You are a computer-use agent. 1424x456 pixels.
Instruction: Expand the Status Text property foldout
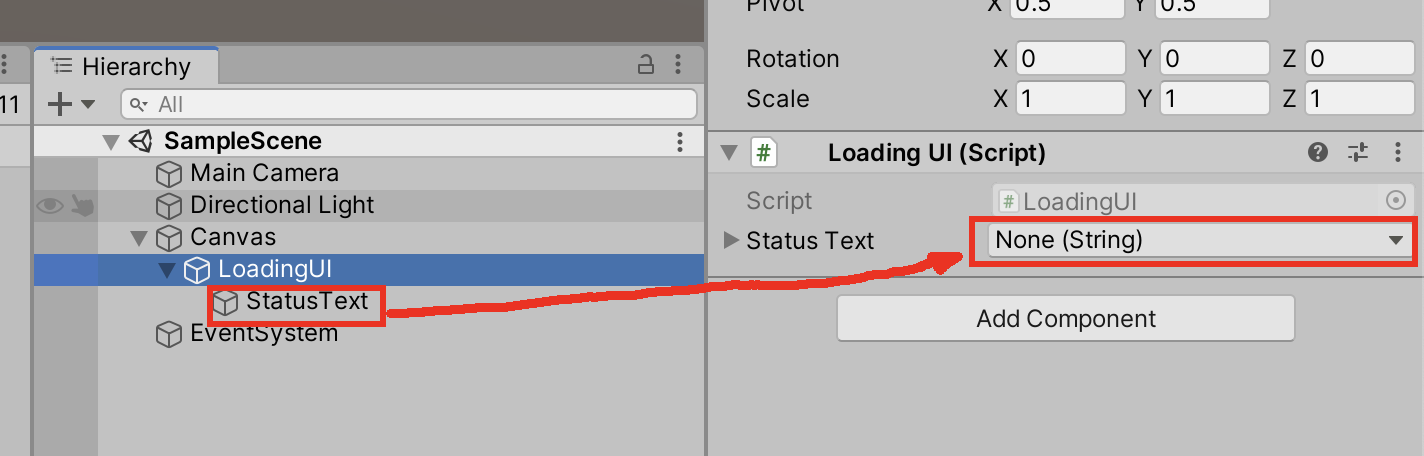tap(731, 240)
